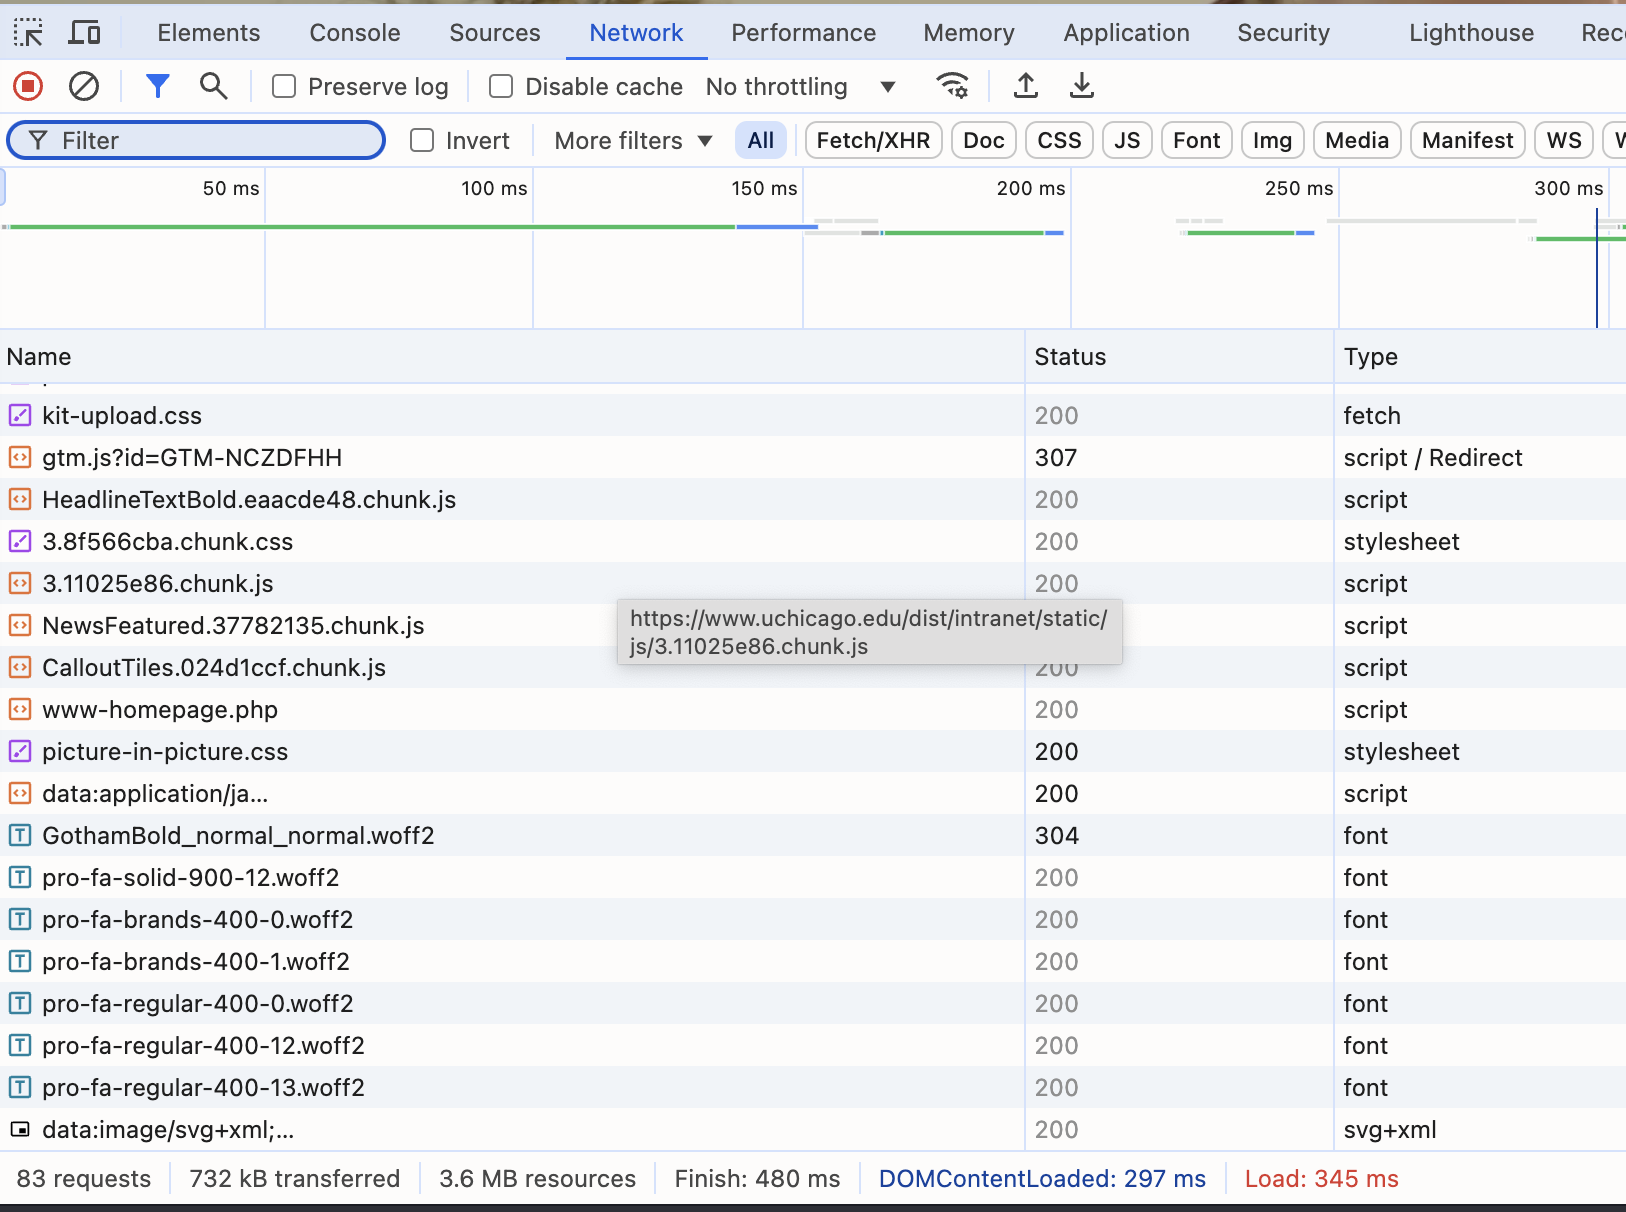Click the import HAR upload icon
This screenshot has width=1626, height=1212.
tap(1025, 87)
